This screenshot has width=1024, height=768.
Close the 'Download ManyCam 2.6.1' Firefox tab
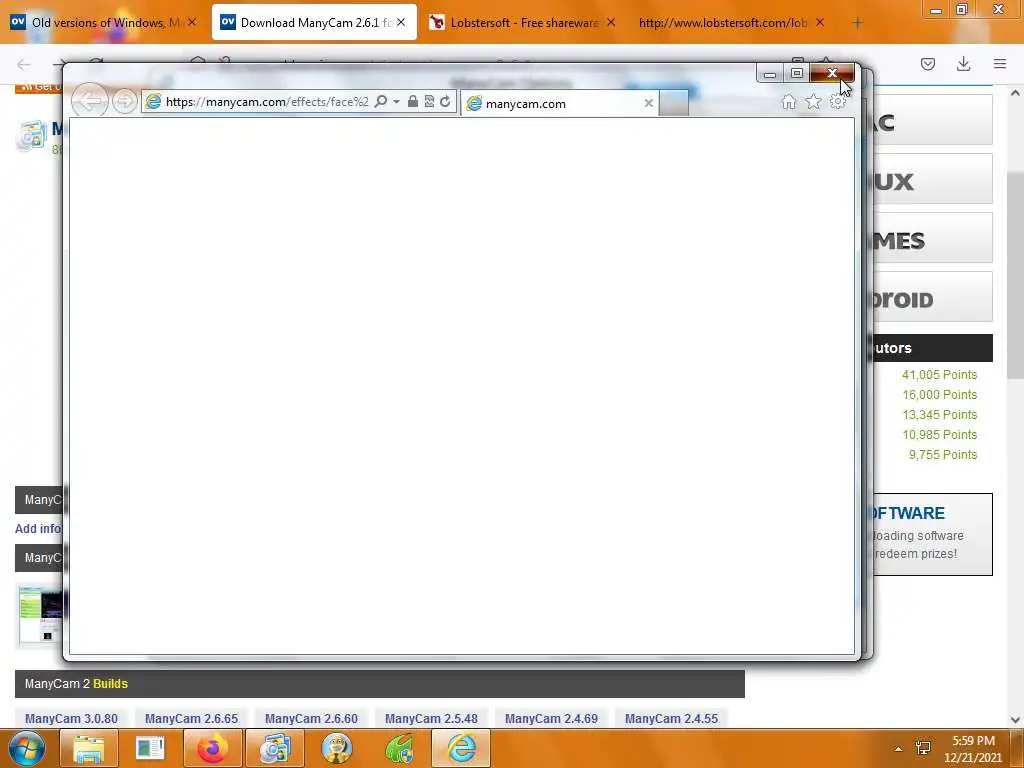(x=401, y=22)
